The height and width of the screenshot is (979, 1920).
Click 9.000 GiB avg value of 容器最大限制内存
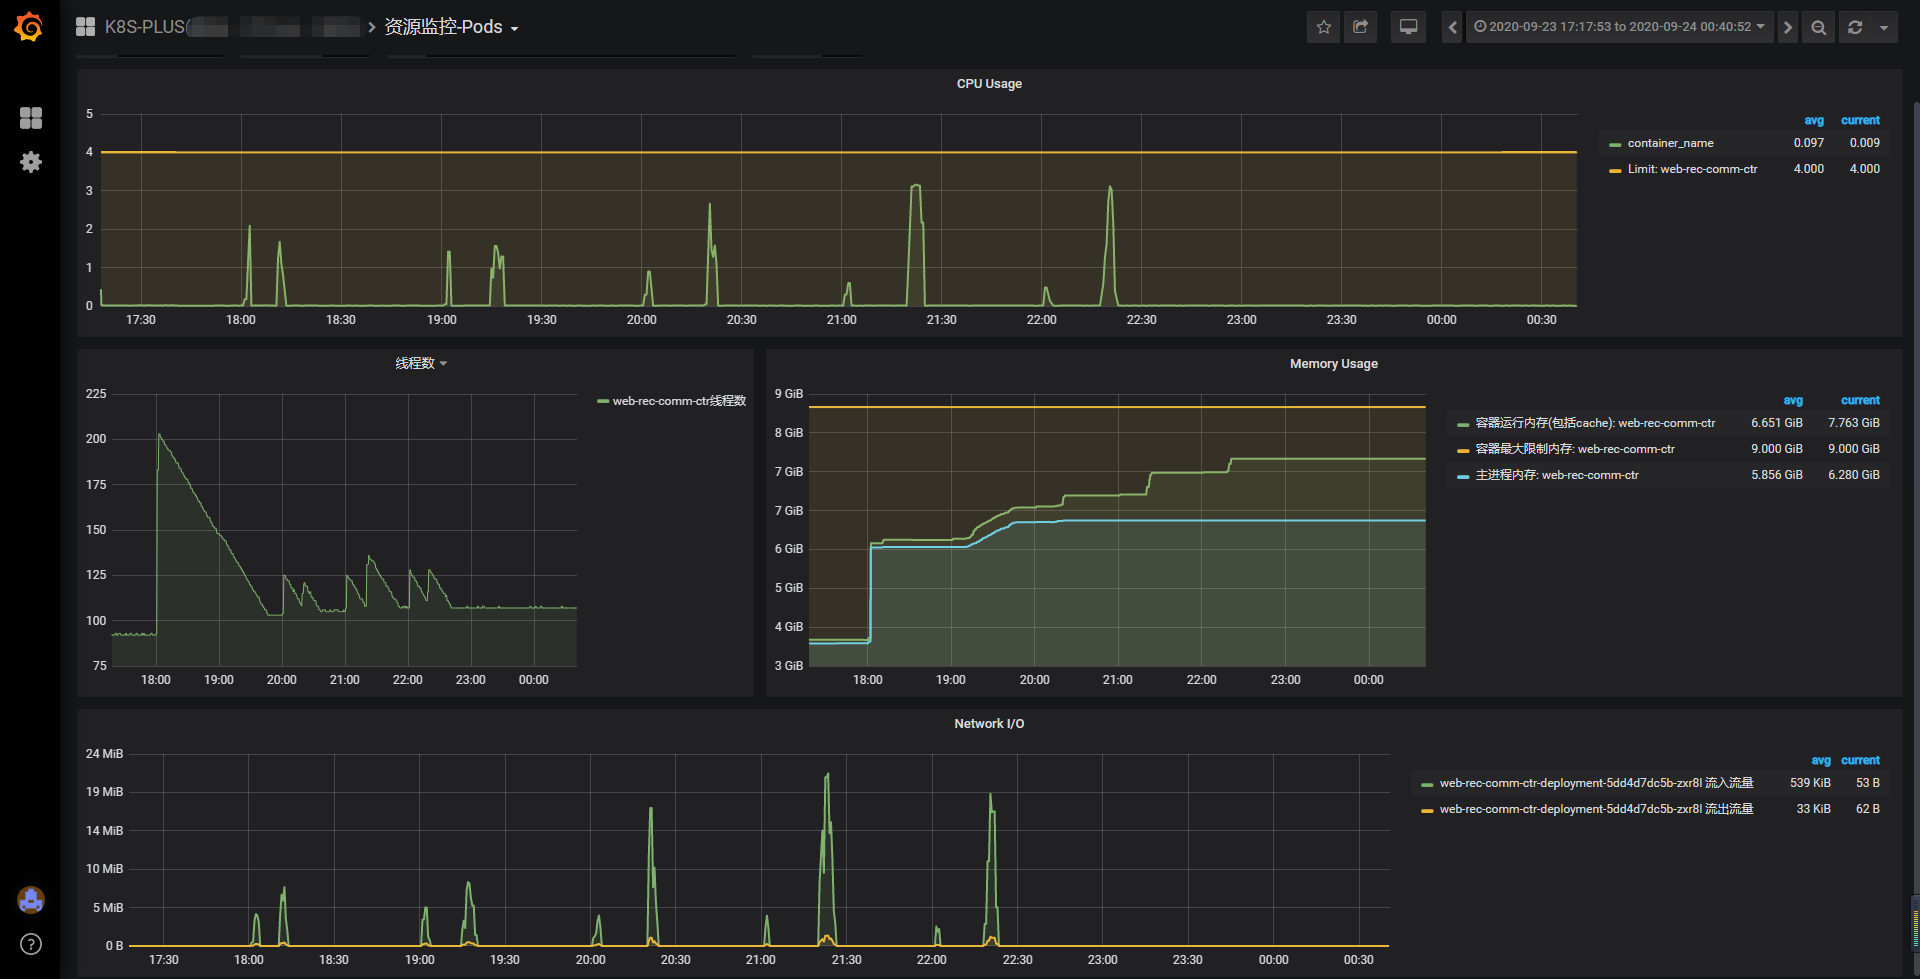[x=1777, y=449]
